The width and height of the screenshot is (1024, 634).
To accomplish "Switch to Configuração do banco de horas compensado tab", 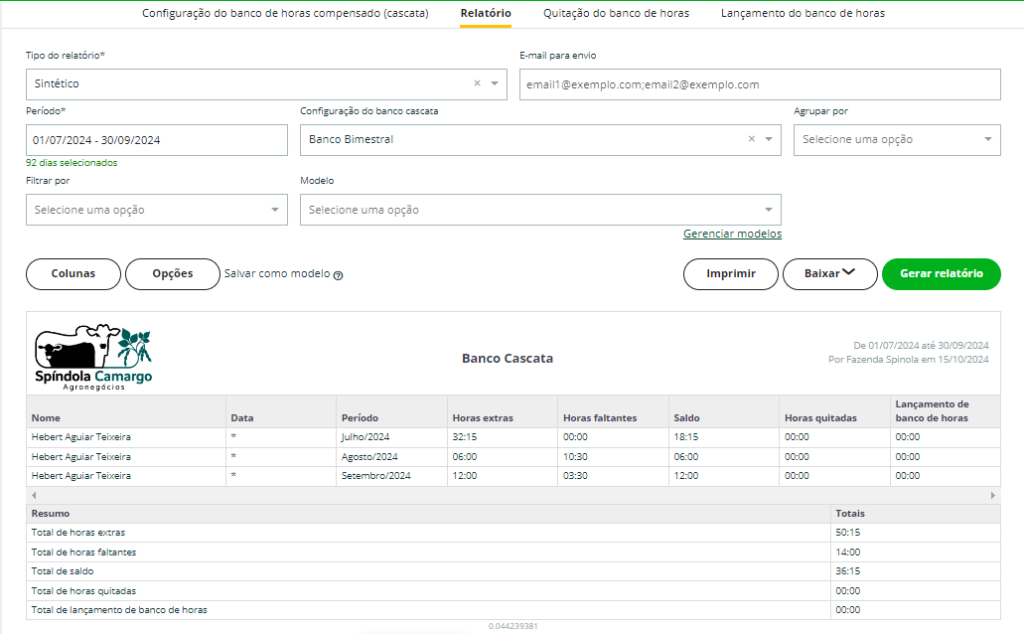I will coord(285,13).
